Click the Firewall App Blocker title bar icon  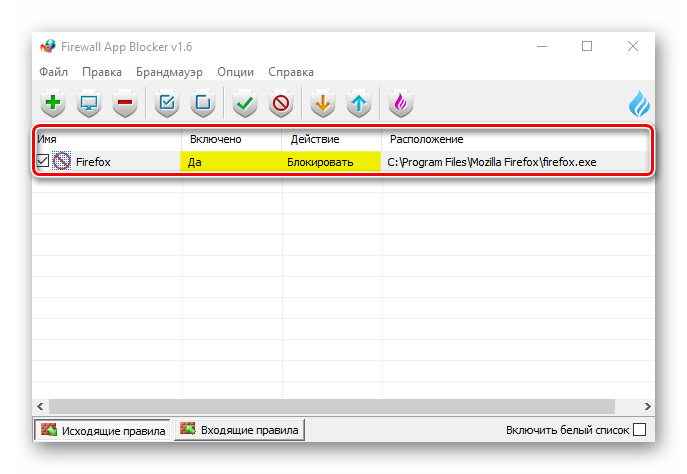pyautogui.click(x=48, y=46)
